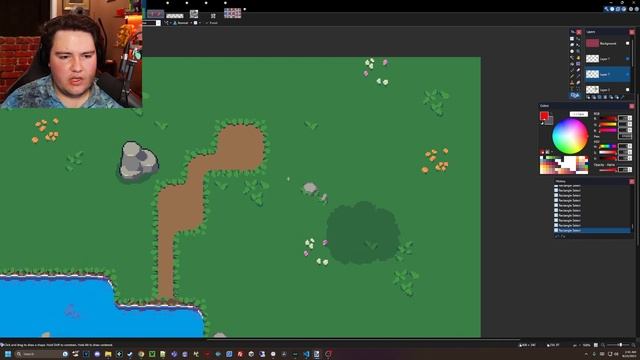Toggle visibility checkbox of layer under Background
Viewport: 640px width, 360px height.
coord(628,59)
